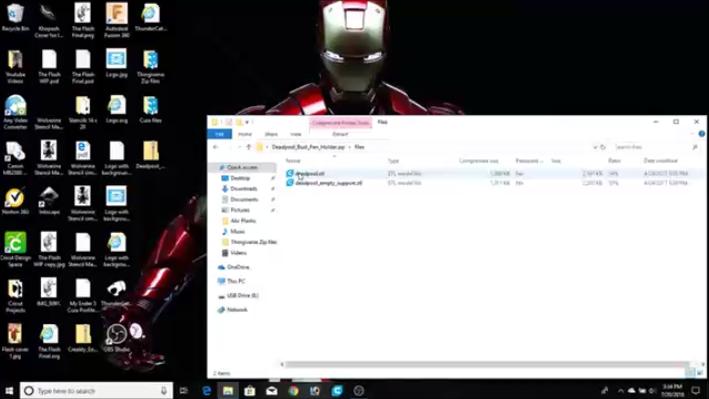Screen dimensions: 709x399
Task: Go back with the Explorer back arrow
Action: tap(216, 147)
